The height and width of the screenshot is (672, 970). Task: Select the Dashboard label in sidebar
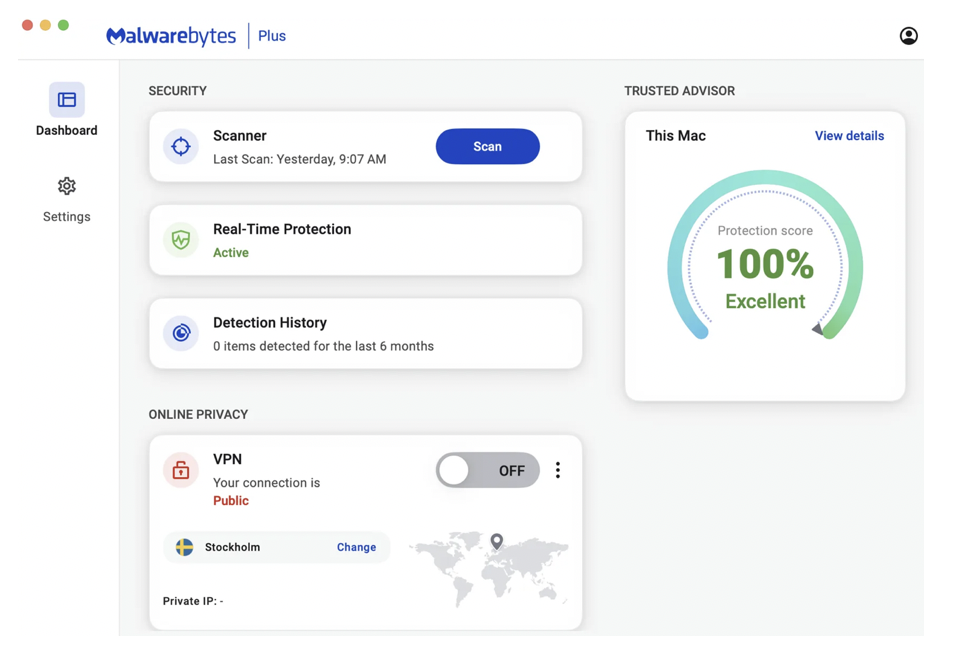(67, 131)
